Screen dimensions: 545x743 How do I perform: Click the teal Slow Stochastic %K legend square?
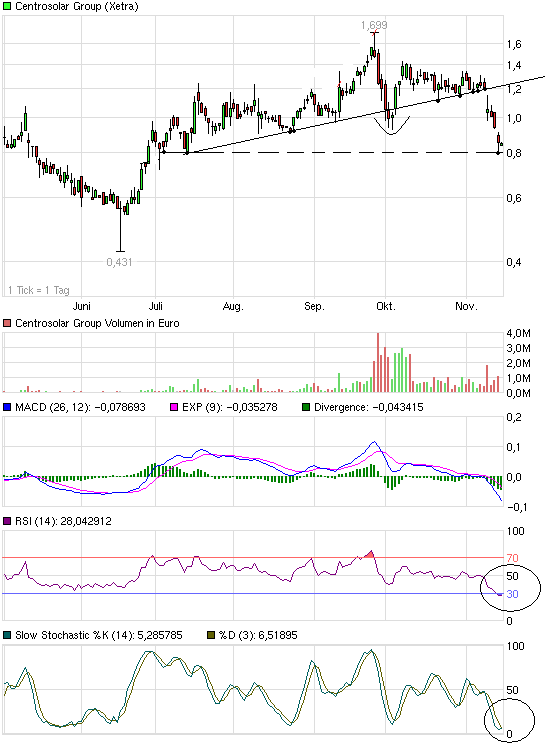[x=7, y=635]
